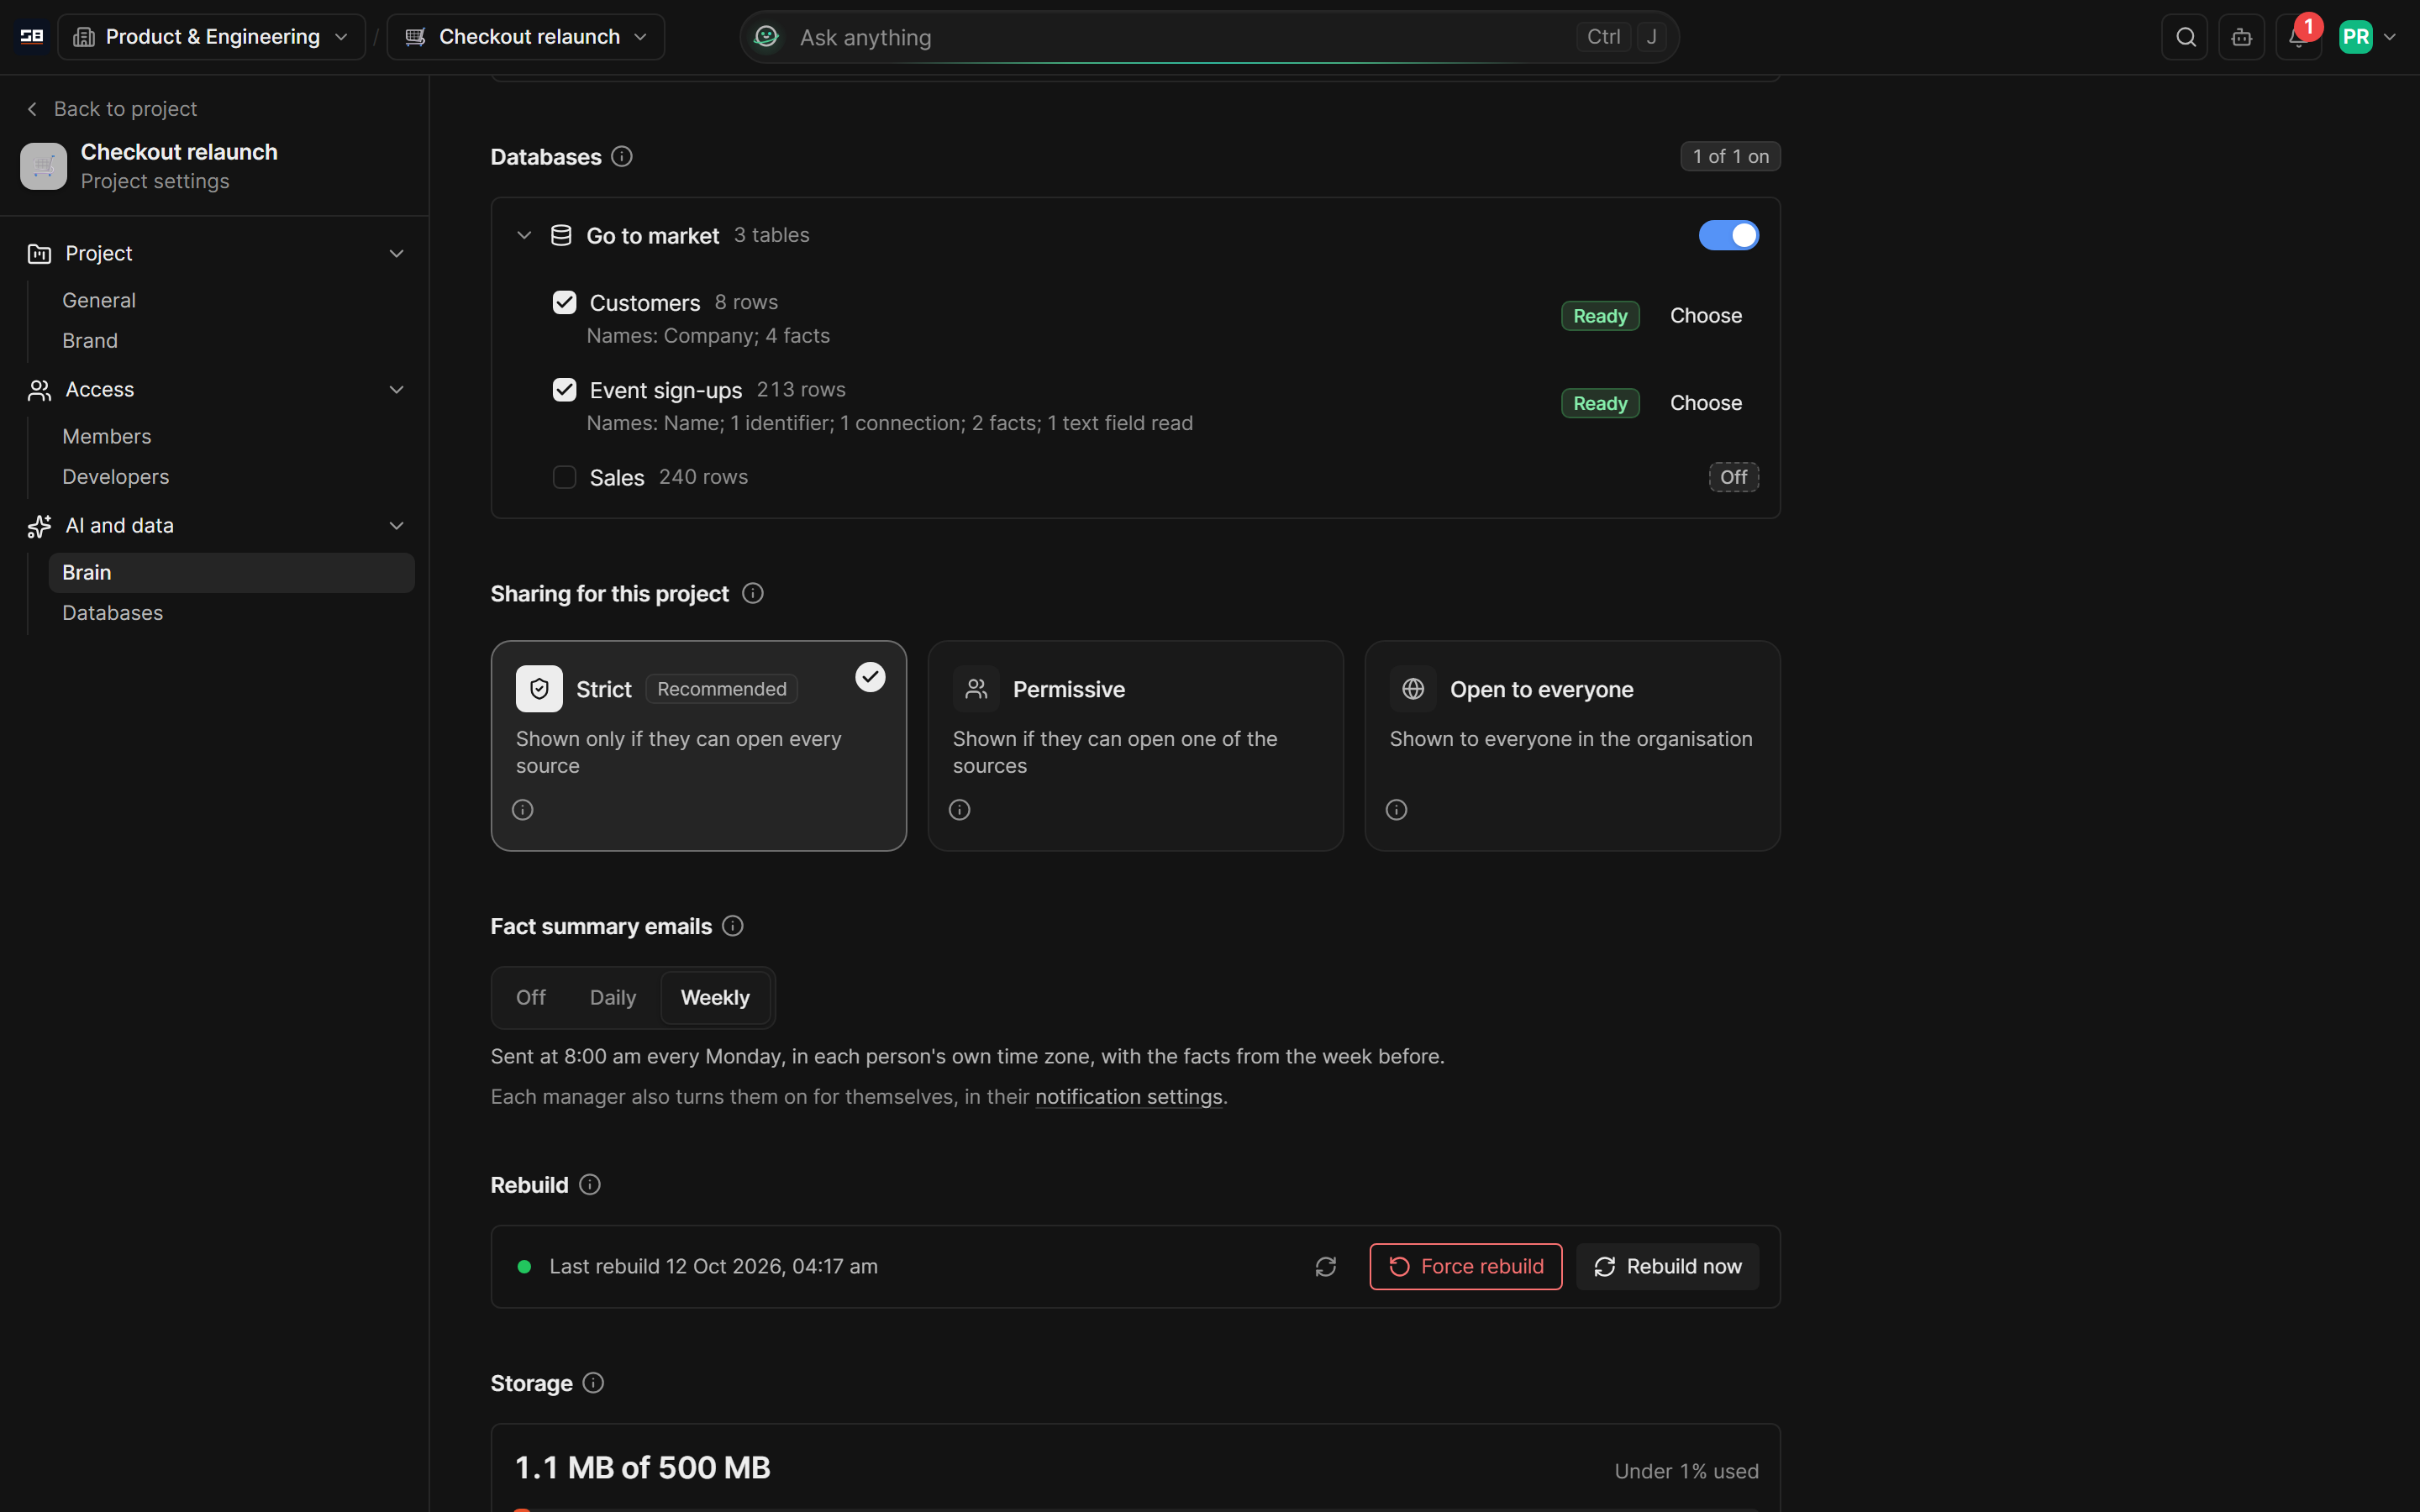Open the search icon in the top bar
Image resolution: width=2420 pixels, height=1512 pixels.
point(2185,37)
